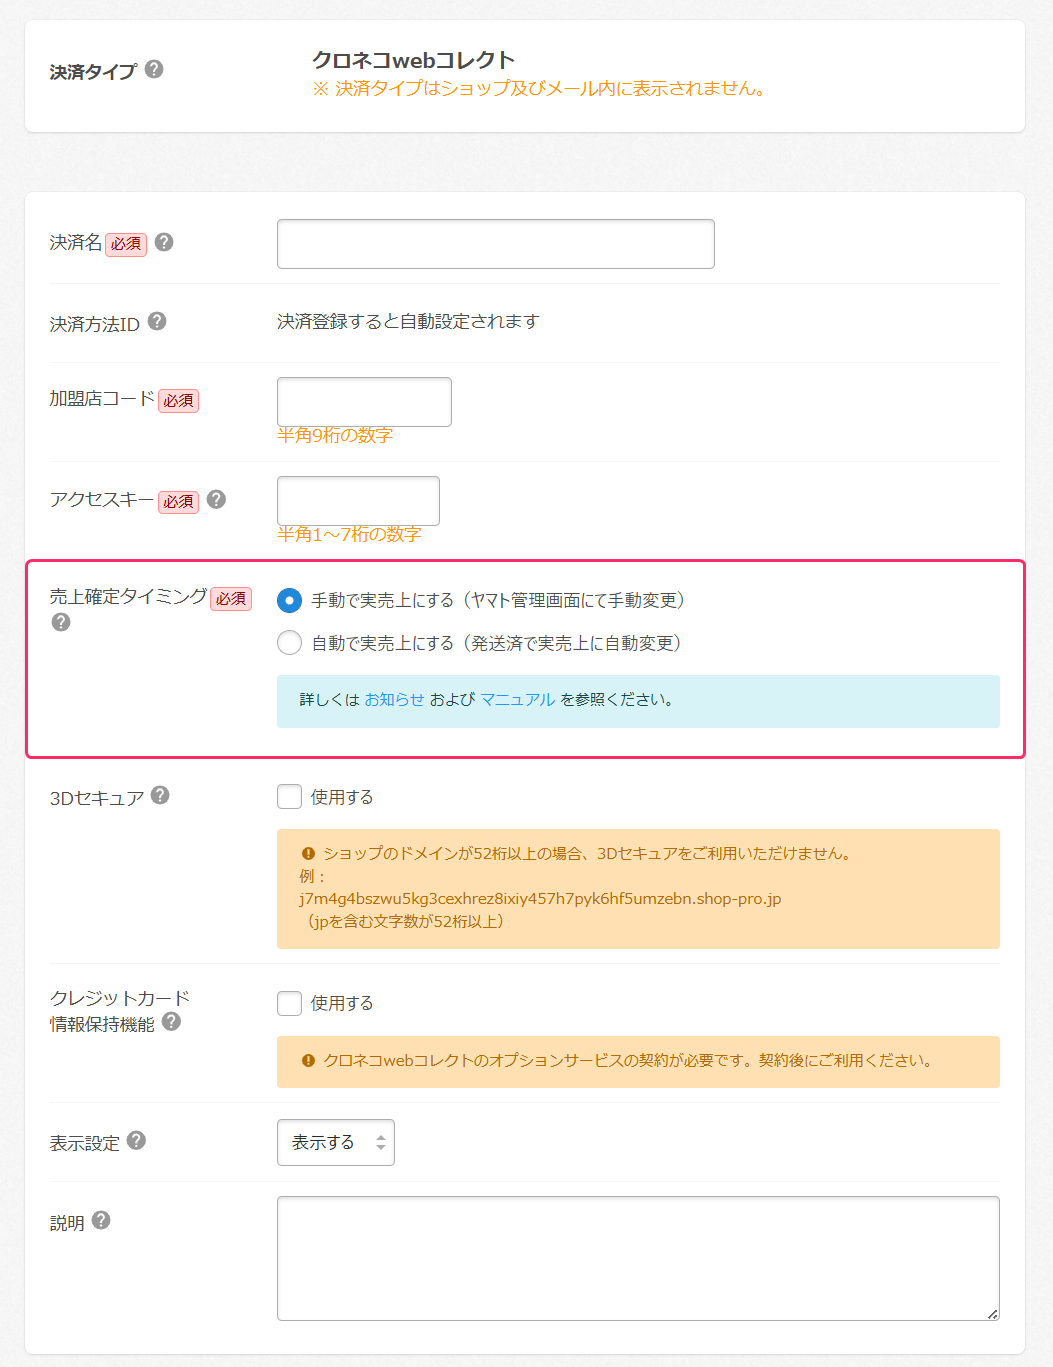Click inside the 決済名 text field
This screenshot has width=1053, height=1367.
(495, 243)
